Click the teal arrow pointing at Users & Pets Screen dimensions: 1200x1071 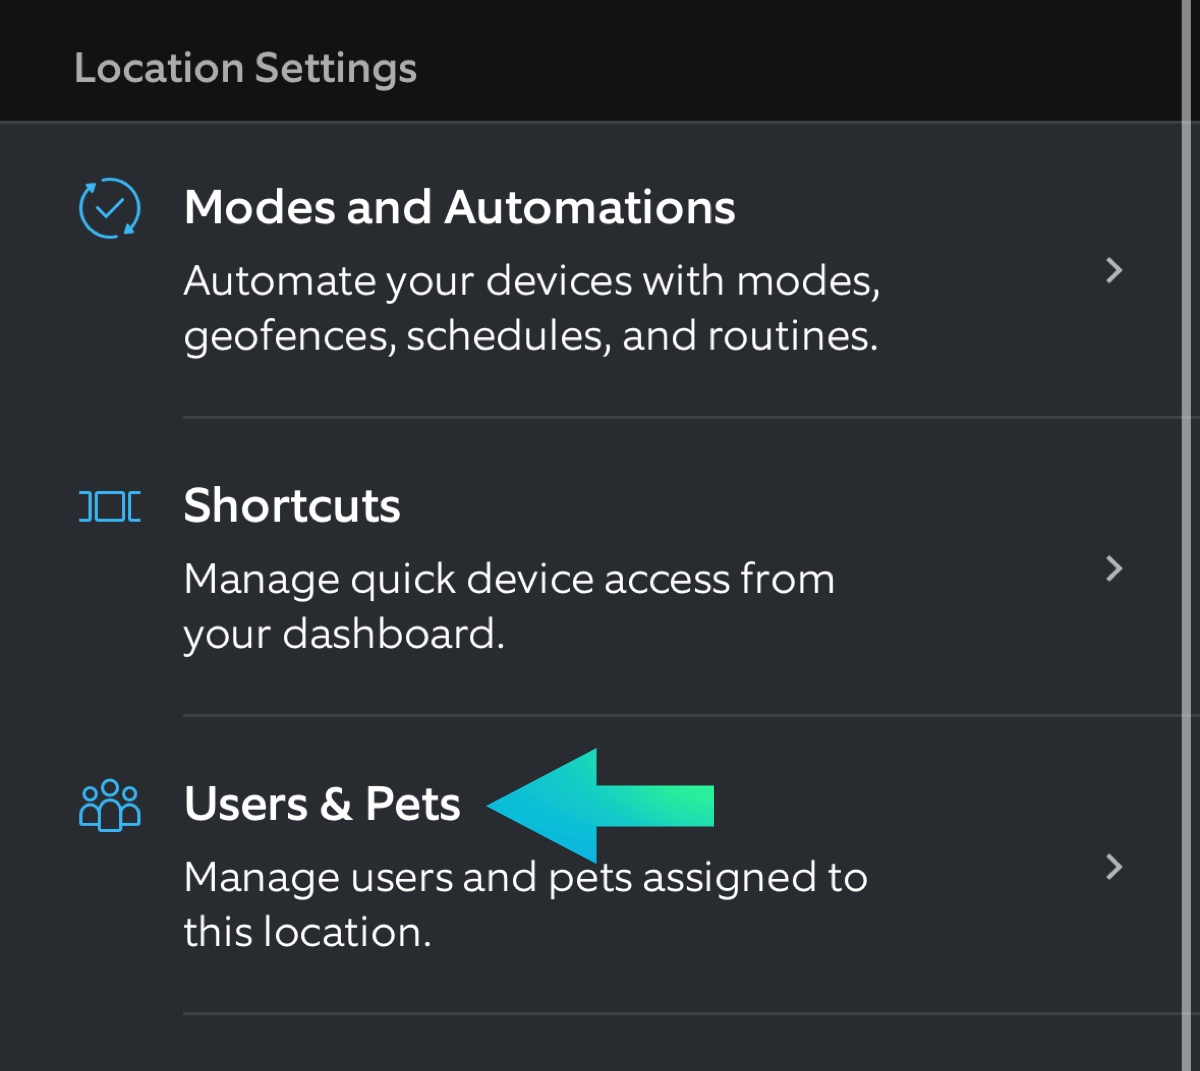pyautogui.click(x=600, y=805)
